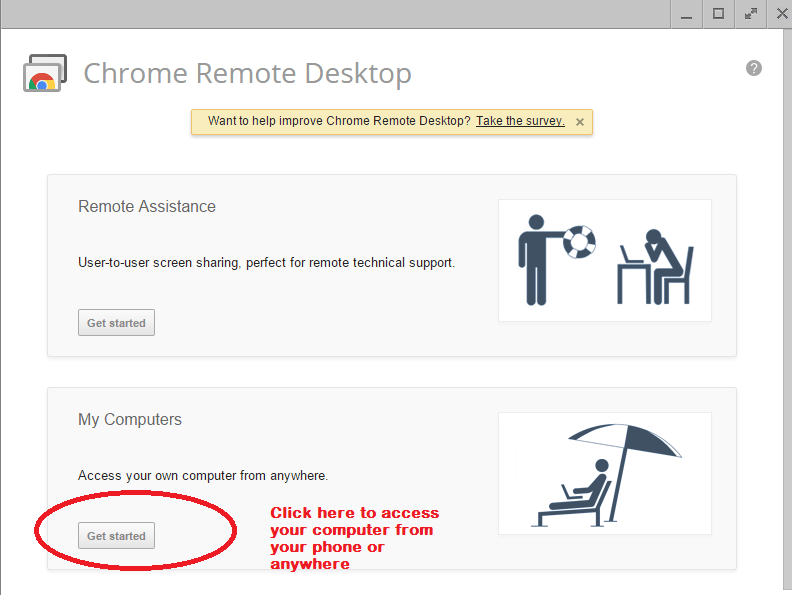Click Get started under My Computers

(x=116, y=535)
